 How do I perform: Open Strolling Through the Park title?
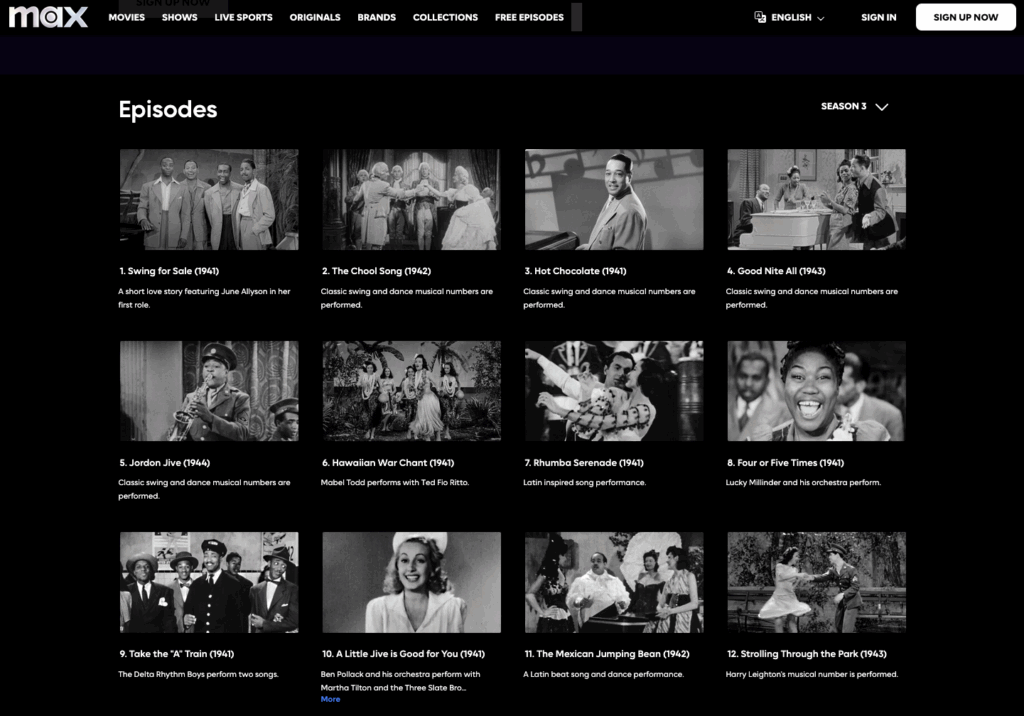click(806, 654)
